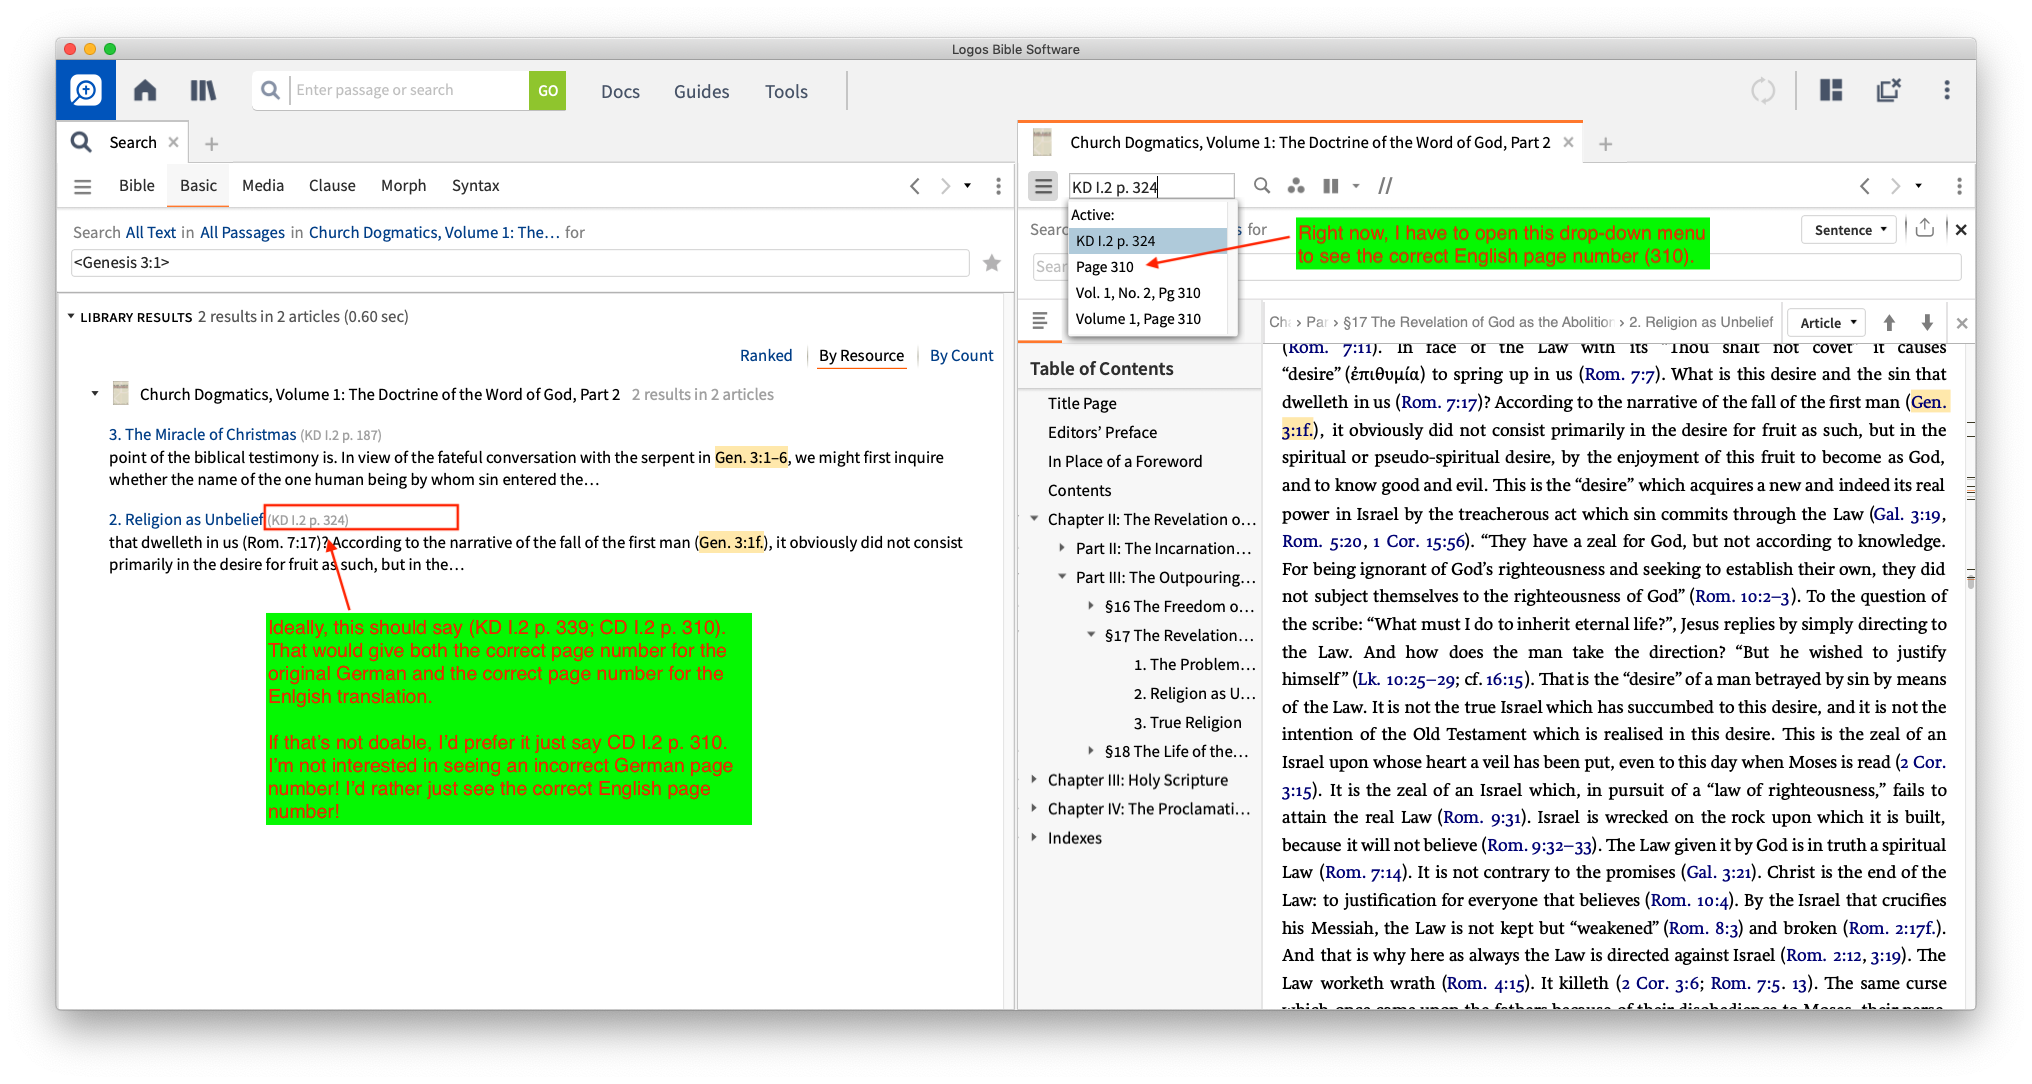Save search as favorite star icon
This screenshot has width=2032, height=1084.
[991, 263]
